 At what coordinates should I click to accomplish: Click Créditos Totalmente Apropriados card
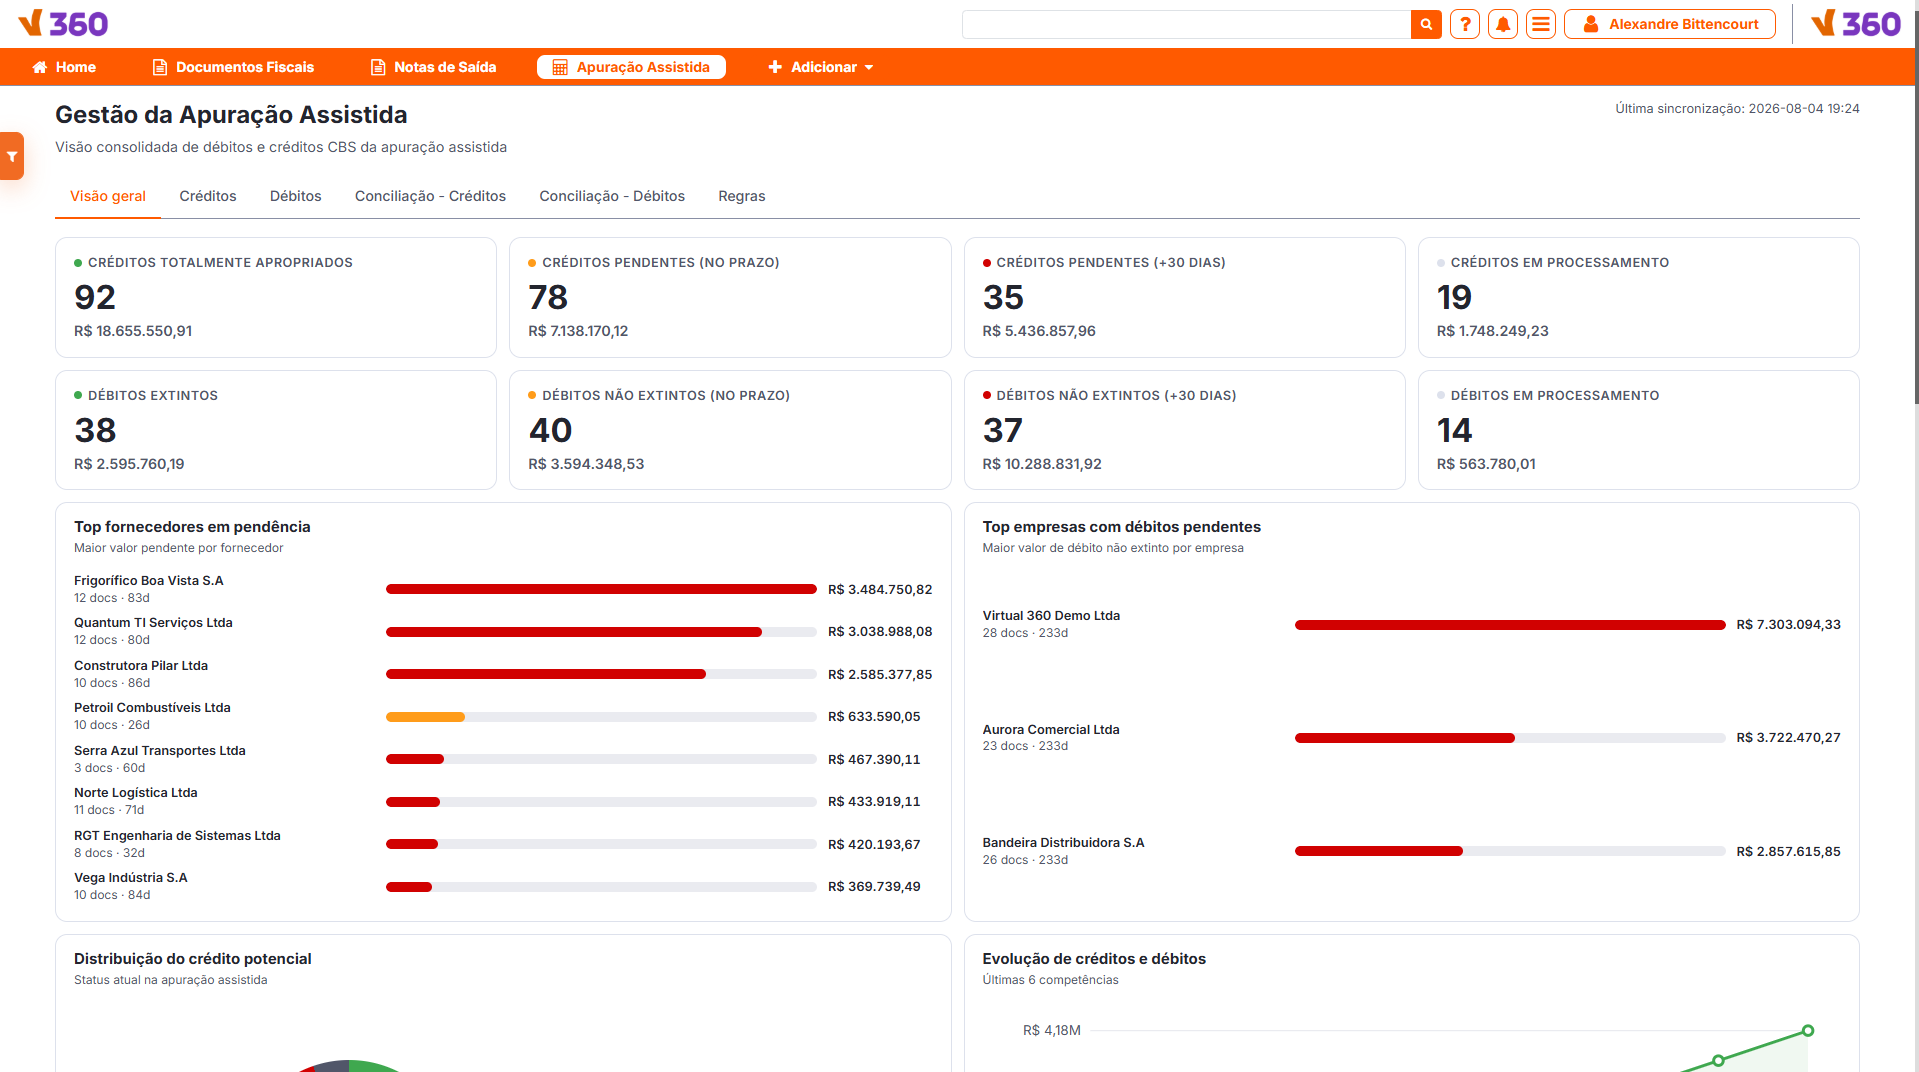(276, 297)
